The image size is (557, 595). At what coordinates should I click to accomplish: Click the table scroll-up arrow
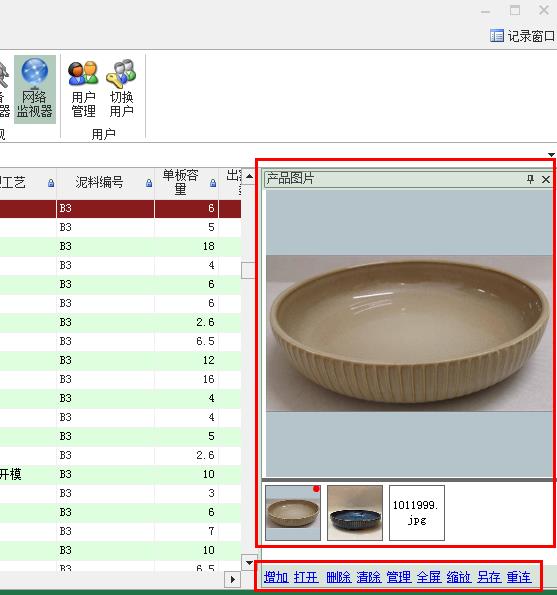tap(249, 176)
